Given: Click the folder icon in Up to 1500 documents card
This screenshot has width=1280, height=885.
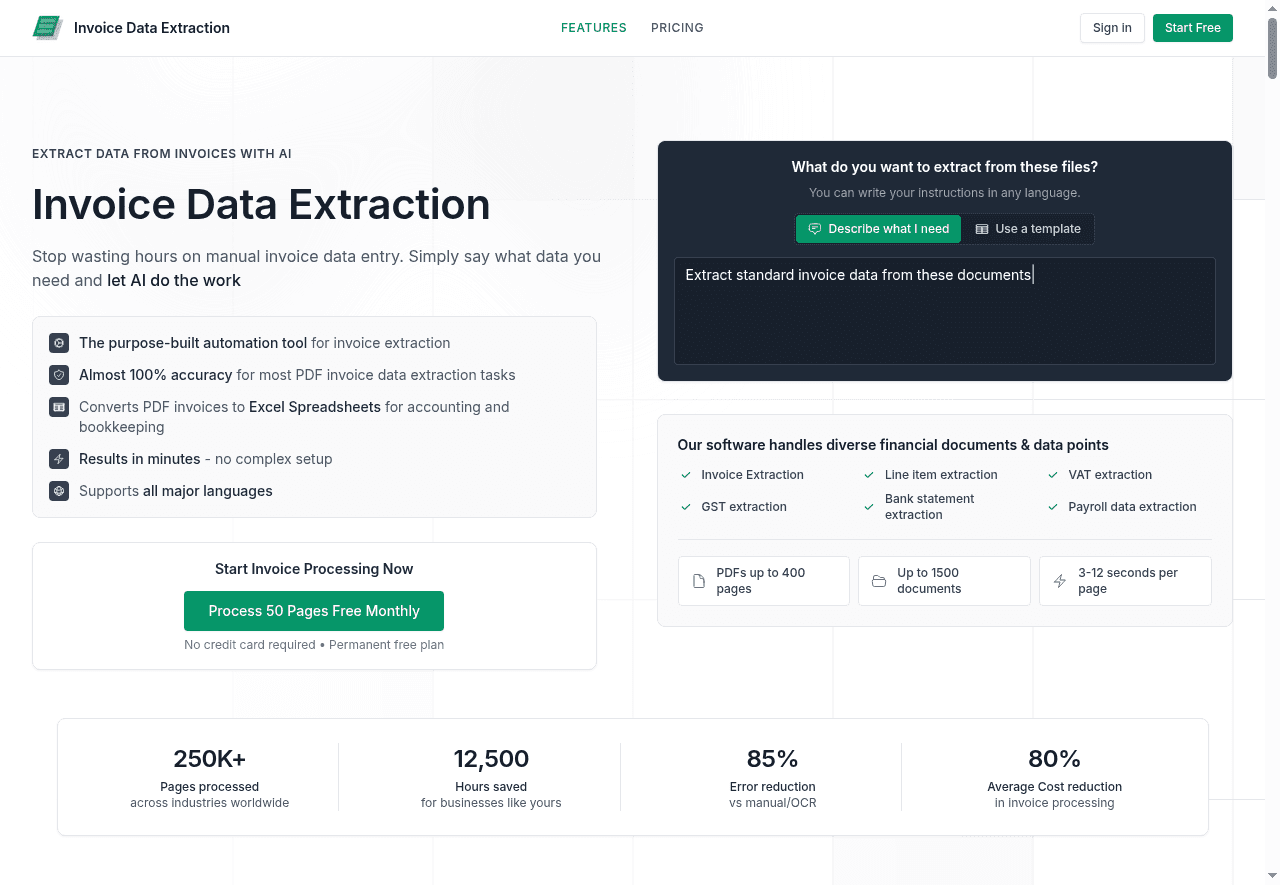Looking at the screenshot, I should pos(878,581).
